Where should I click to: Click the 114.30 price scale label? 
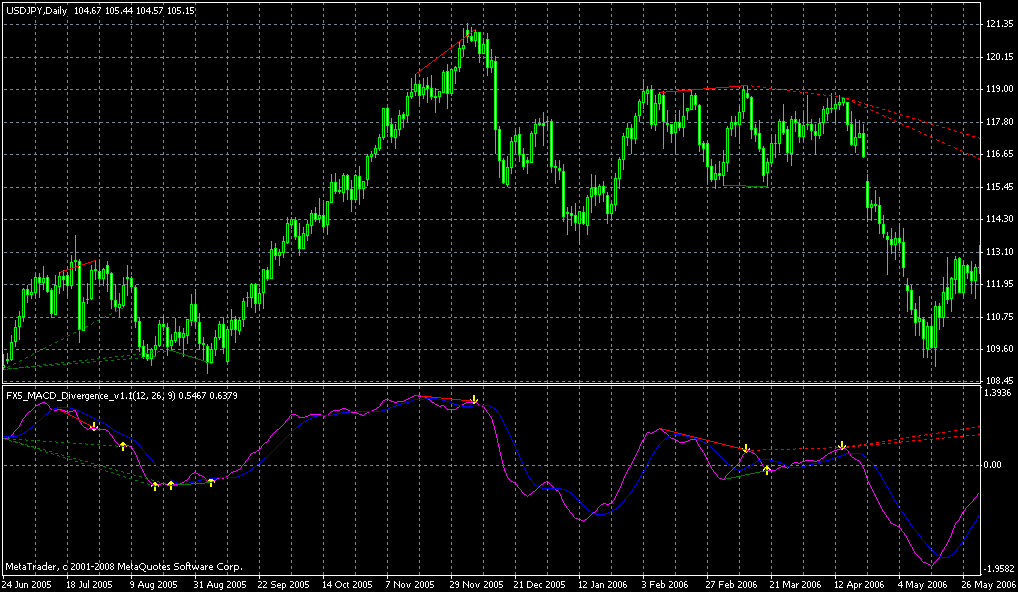999,219
